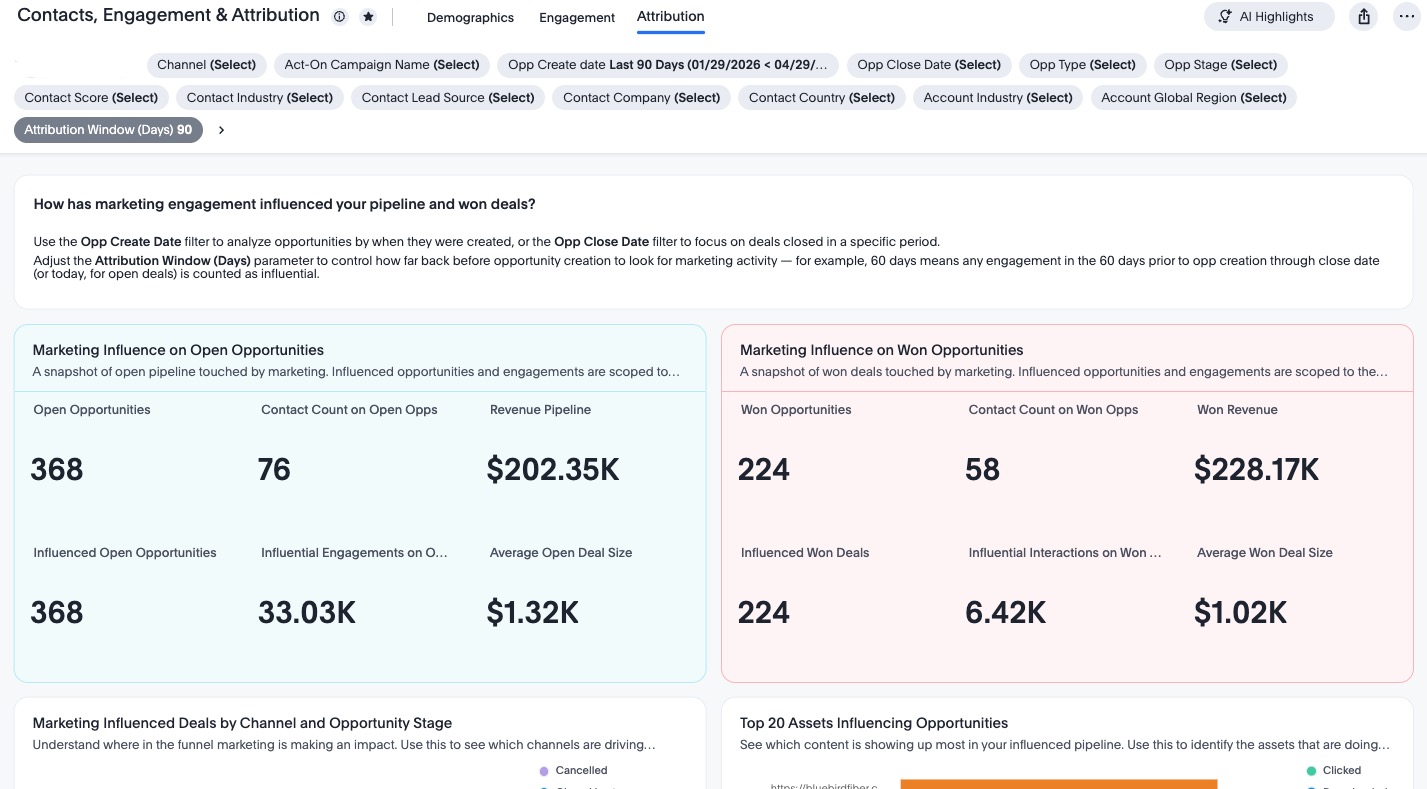Click the Cancelled legend color dot
The height and width of the screenshot is (789, 1427).
pos(544,771)
